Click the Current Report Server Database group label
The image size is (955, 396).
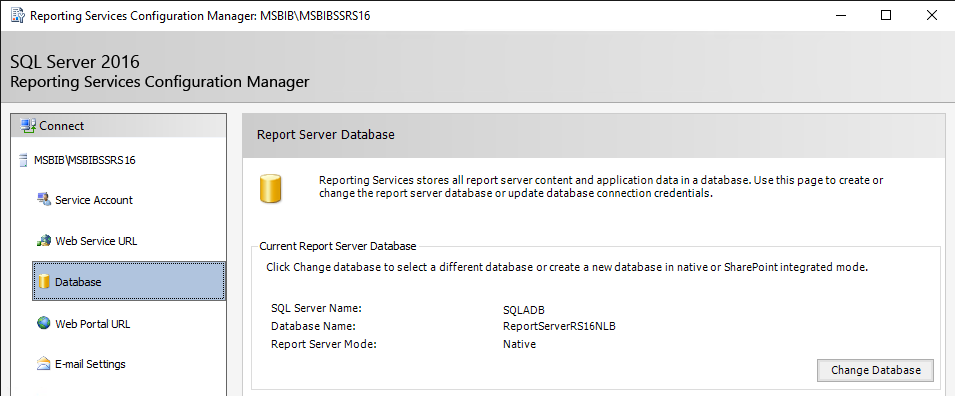point(338,246)
